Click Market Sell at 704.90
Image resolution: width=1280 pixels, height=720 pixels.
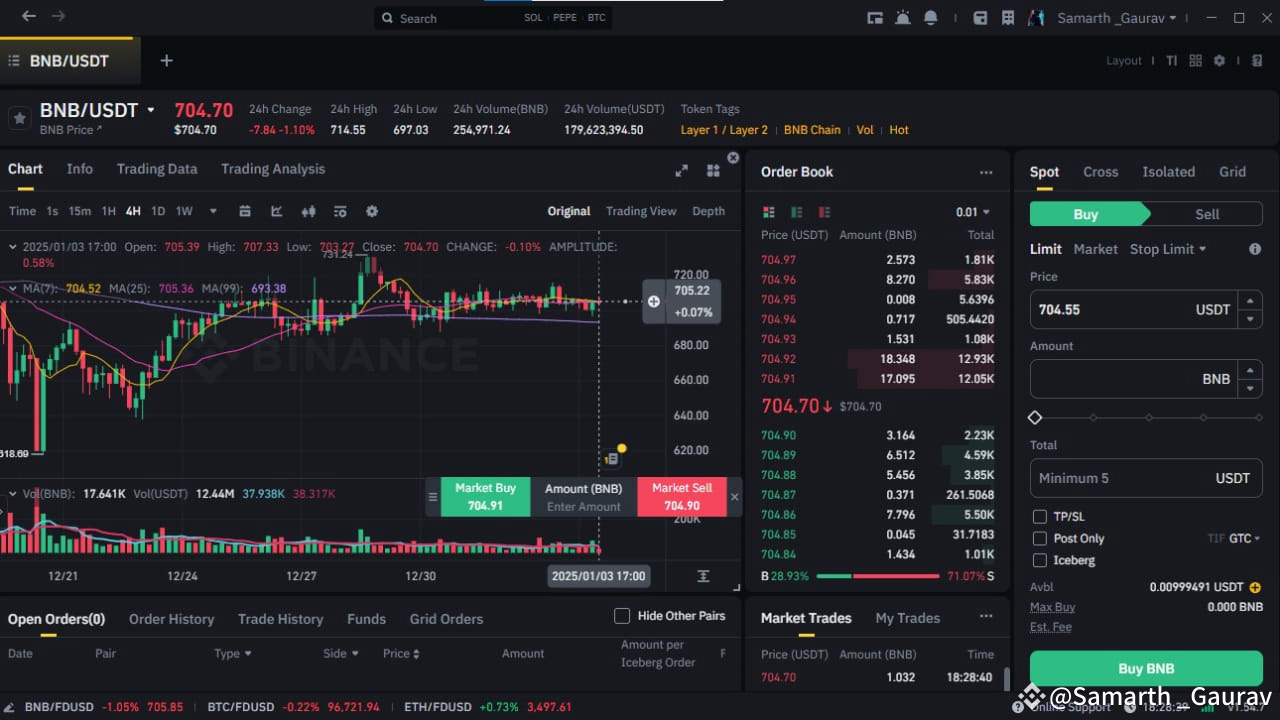[682, 497]
